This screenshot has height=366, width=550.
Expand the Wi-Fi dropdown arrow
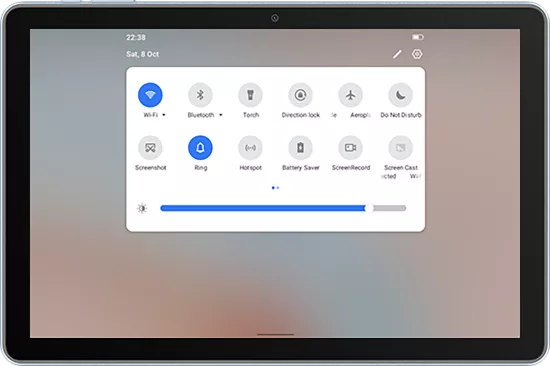coord(164,115)
